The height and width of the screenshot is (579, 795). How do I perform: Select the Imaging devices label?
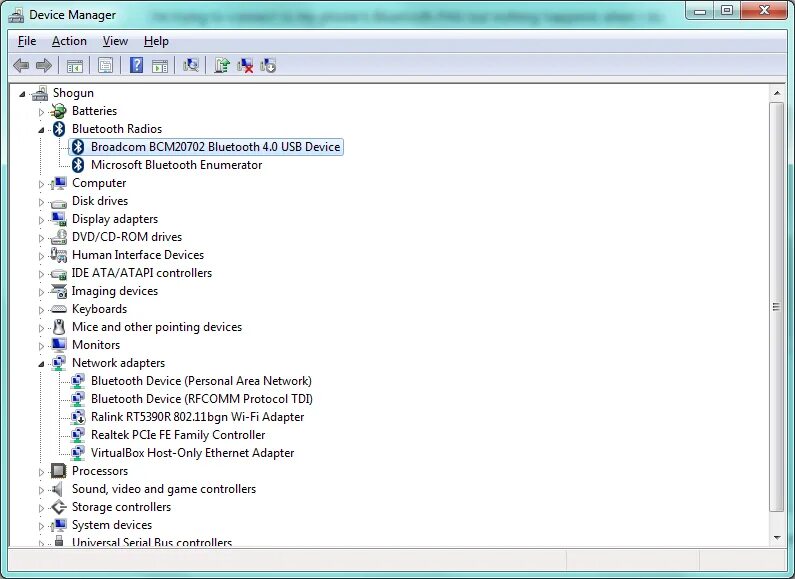115,291
